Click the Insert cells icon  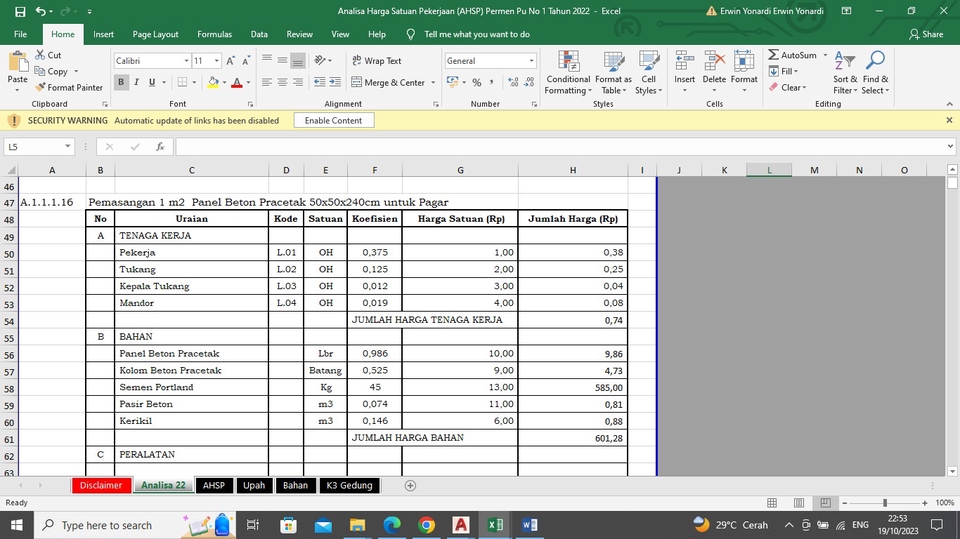click(x=684, y=61)
